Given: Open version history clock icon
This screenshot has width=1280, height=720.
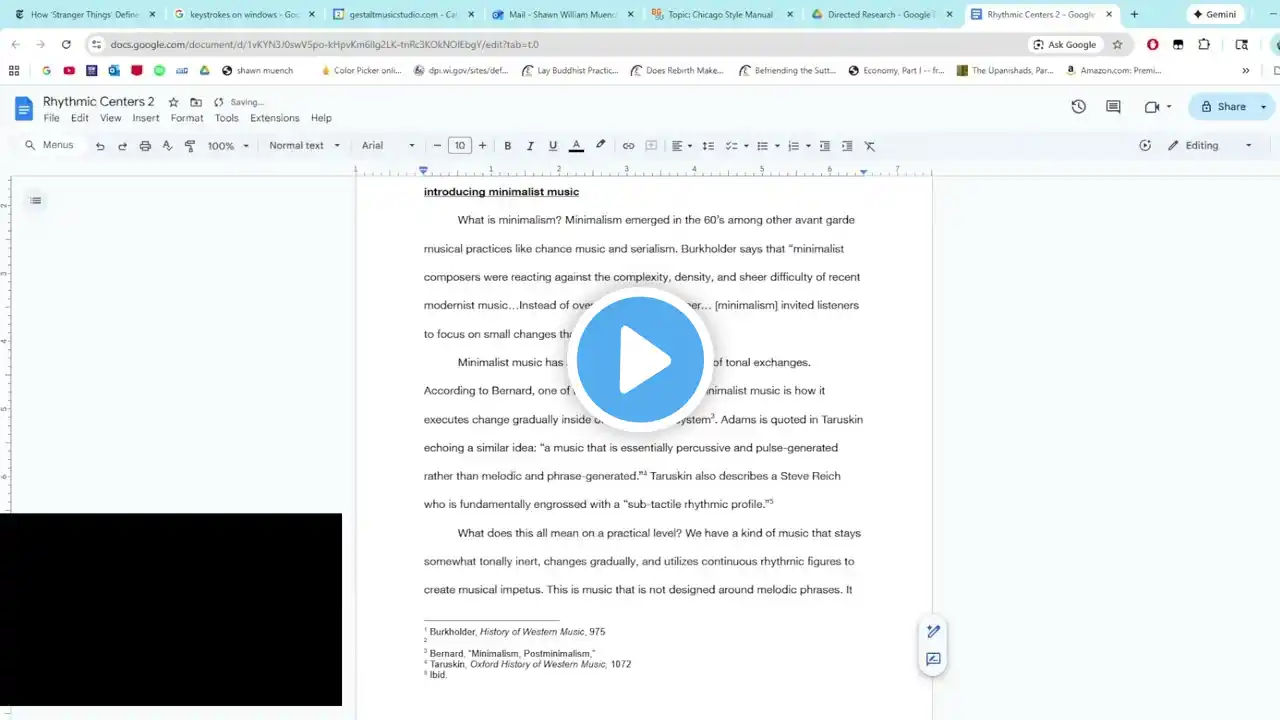Looking at the screenshot, I should [x=1078, y=107].
